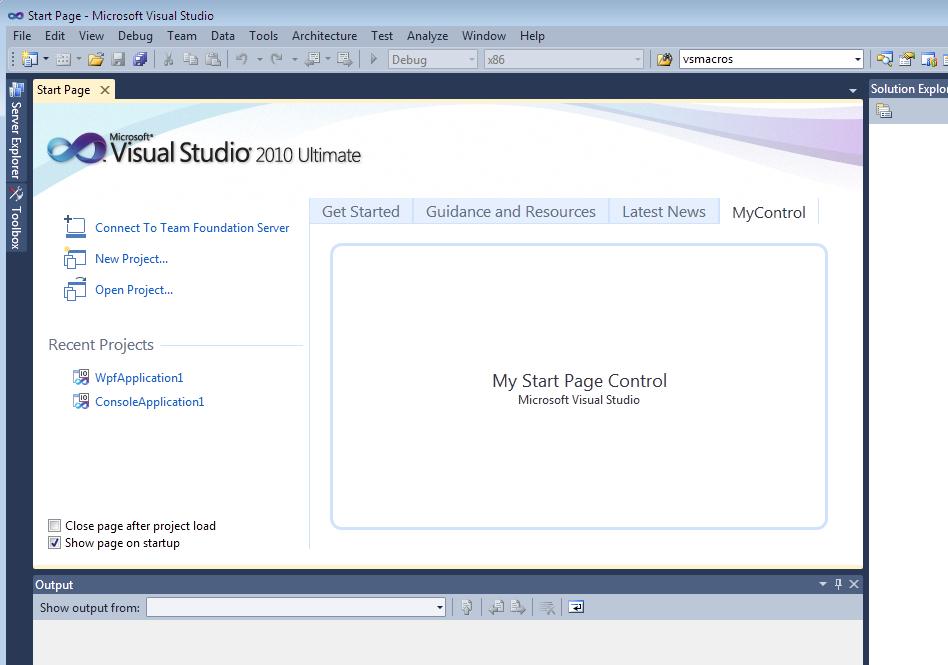Switch to the Guidance and Resources tab

[510, 212]
